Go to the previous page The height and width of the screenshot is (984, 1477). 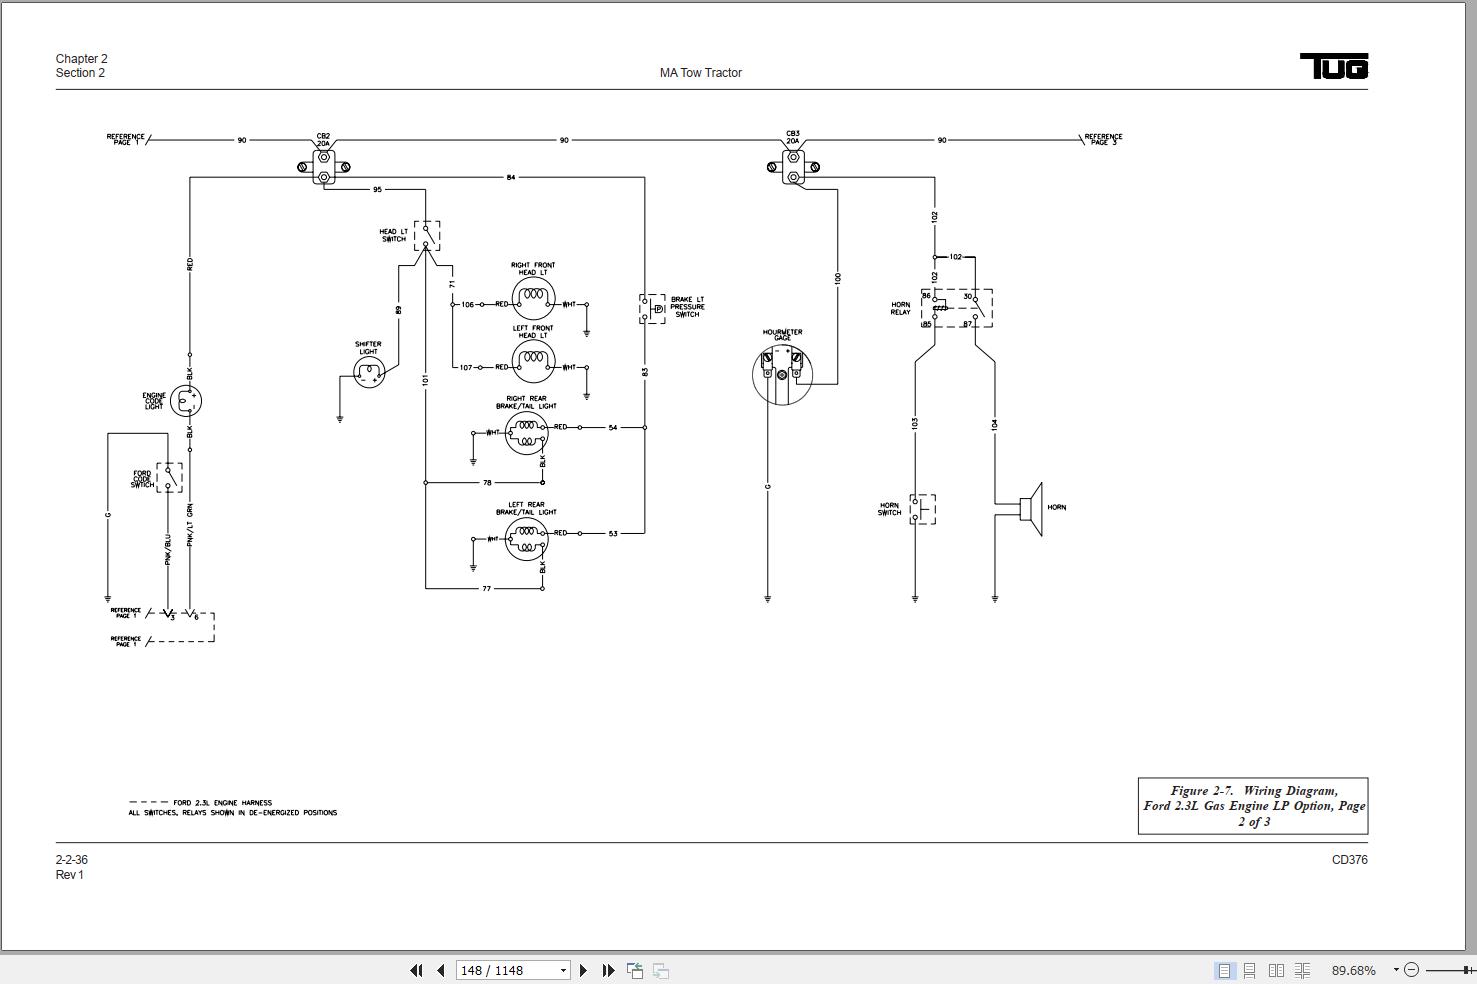[440, 970]
